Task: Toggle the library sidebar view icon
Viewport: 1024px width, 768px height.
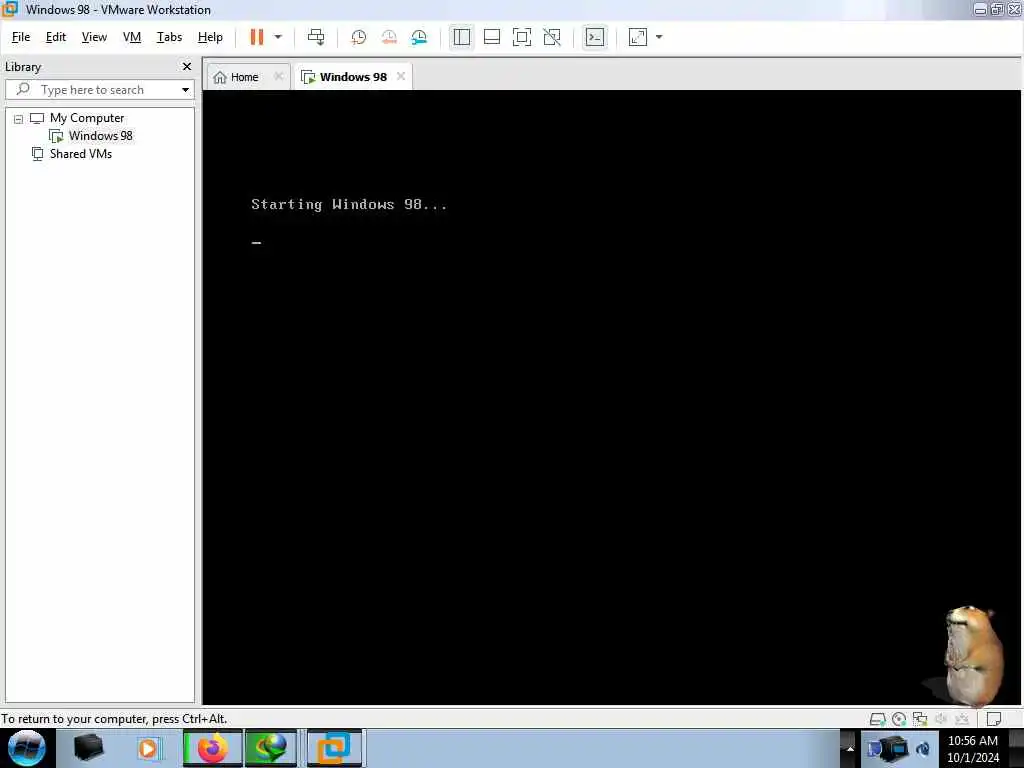Action: coord(462,37)
